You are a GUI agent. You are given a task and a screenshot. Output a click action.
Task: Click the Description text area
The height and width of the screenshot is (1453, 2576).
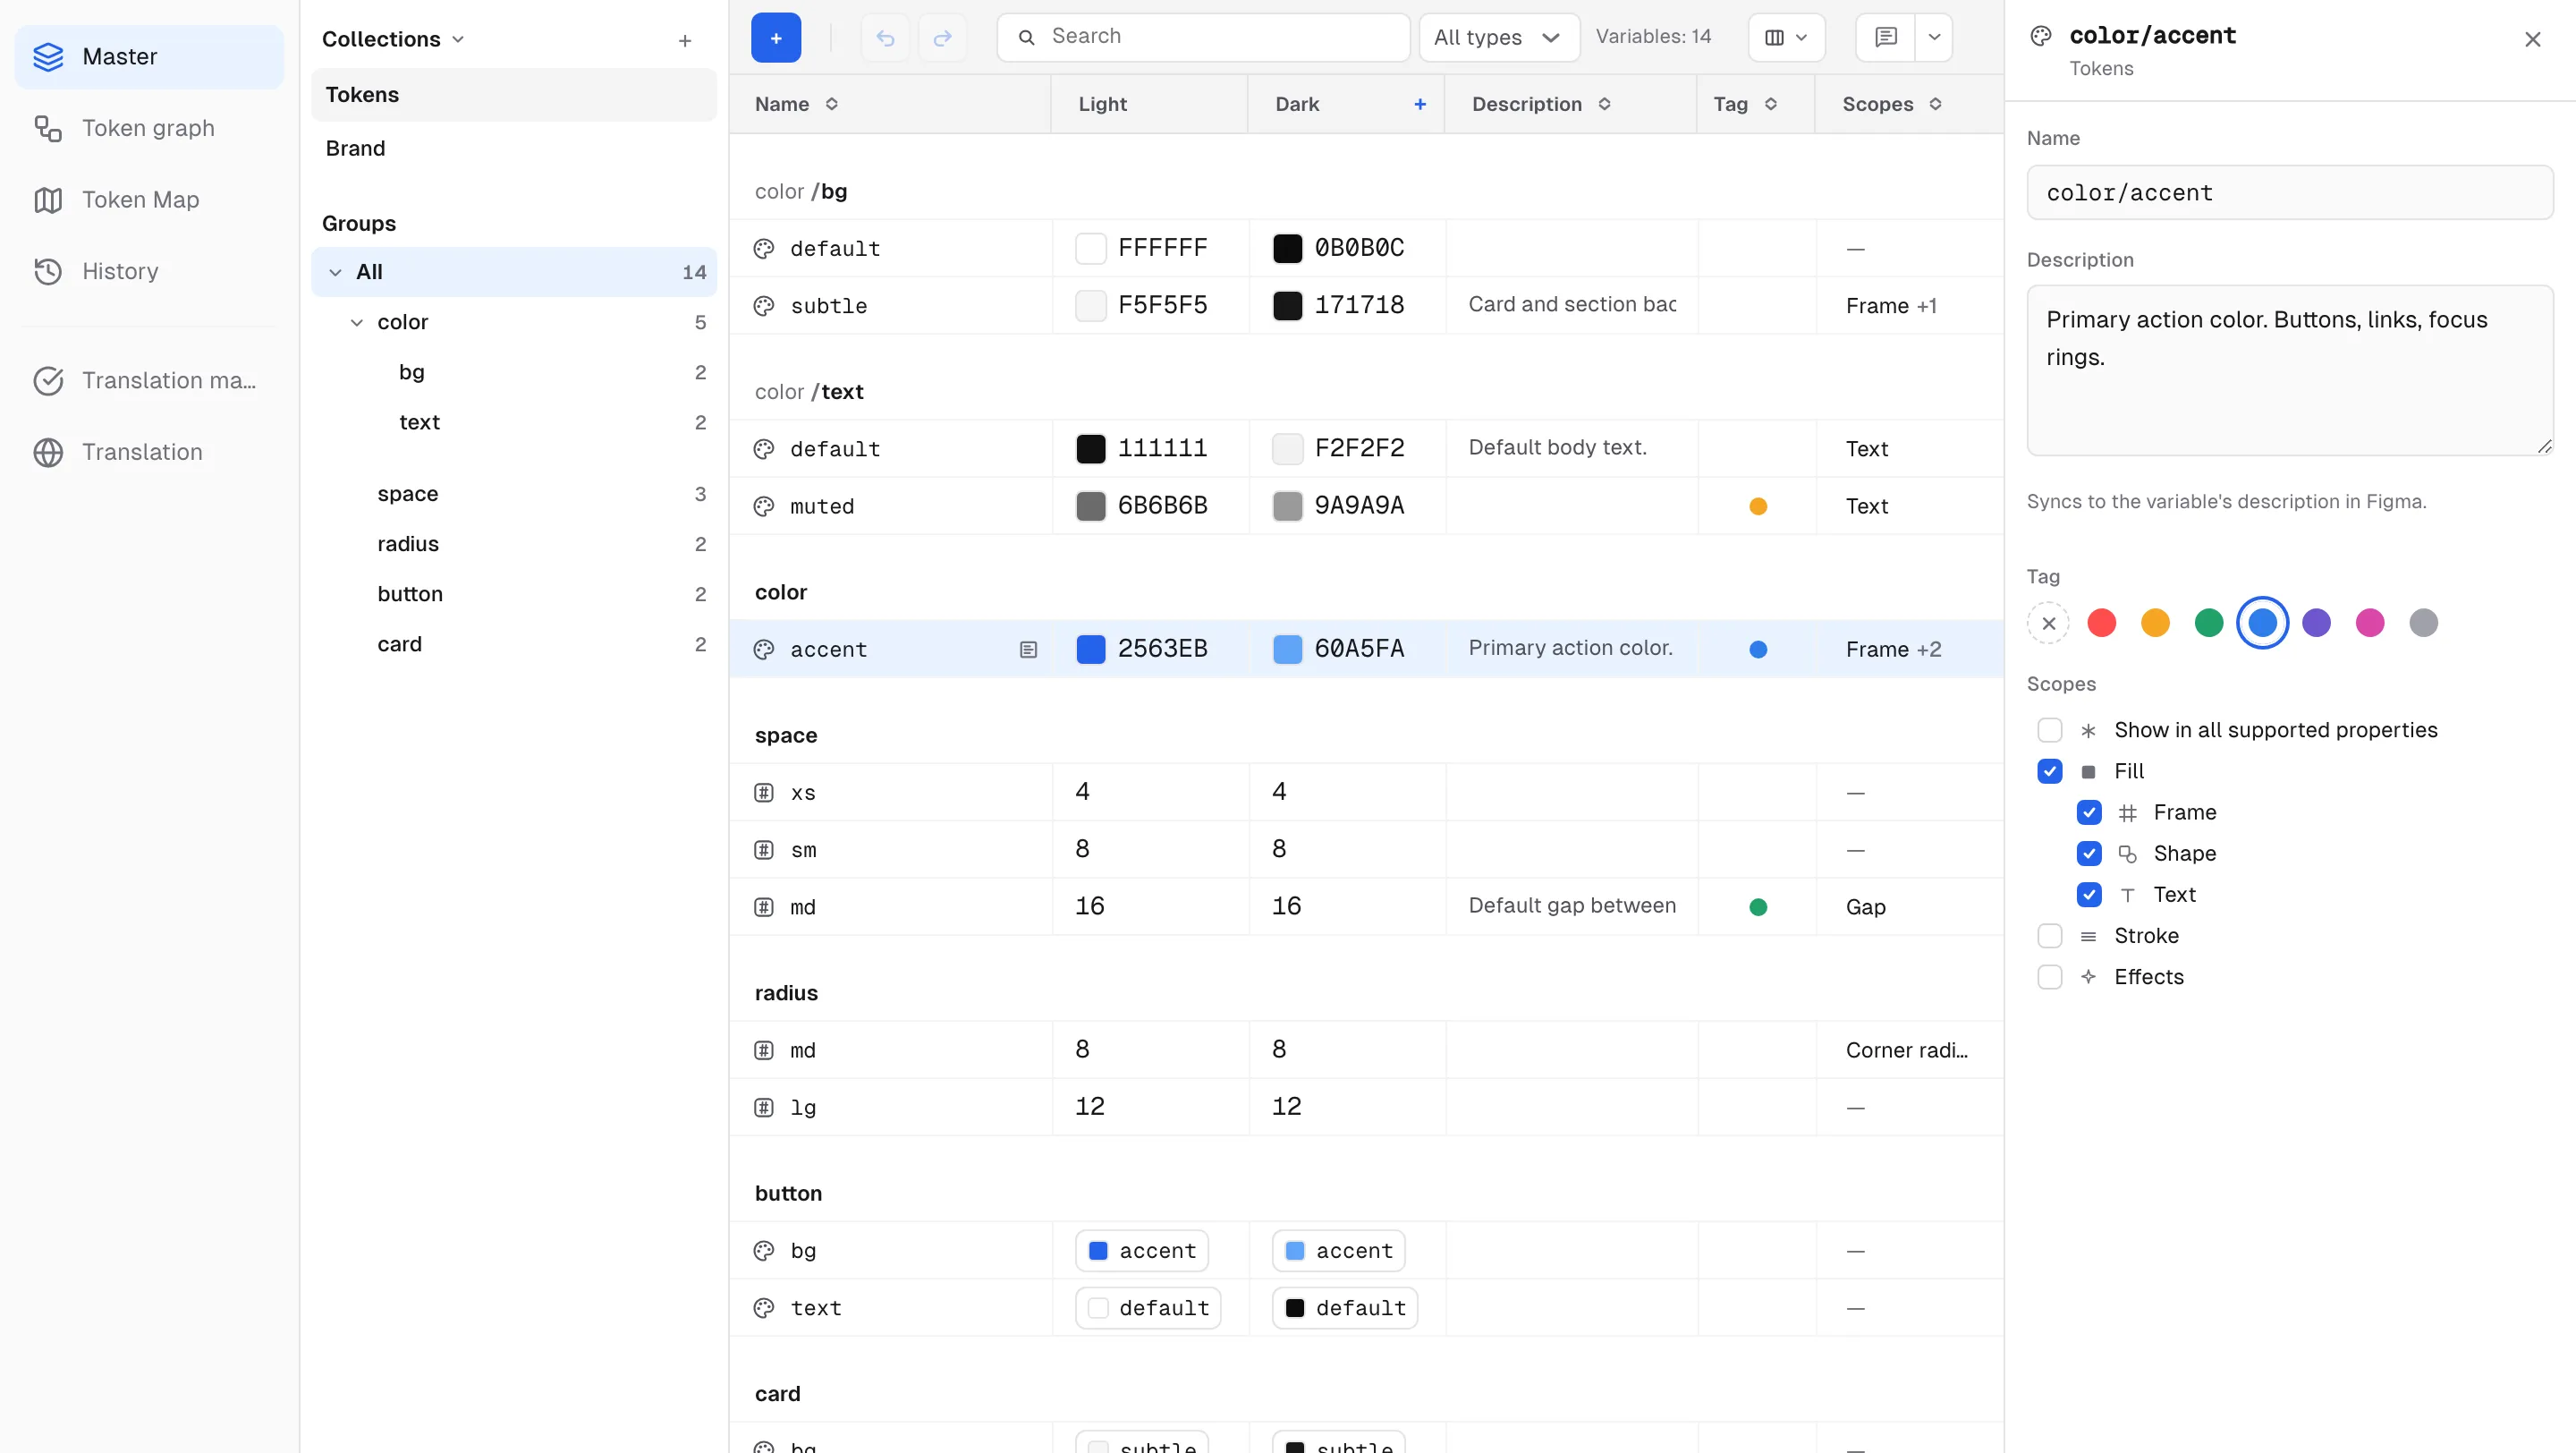(2289, 371)
